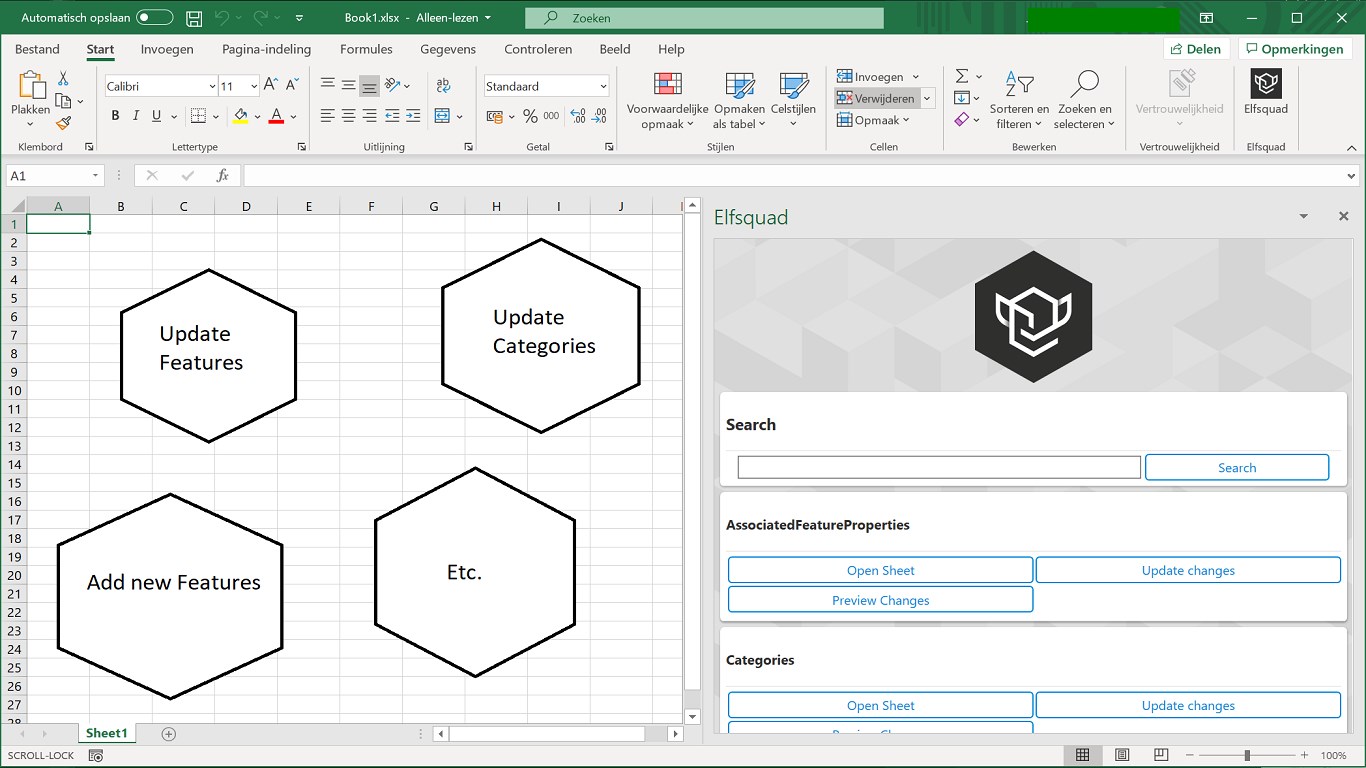Switch to the Pagina-indeling ribbon tab

tap(266, 49)
